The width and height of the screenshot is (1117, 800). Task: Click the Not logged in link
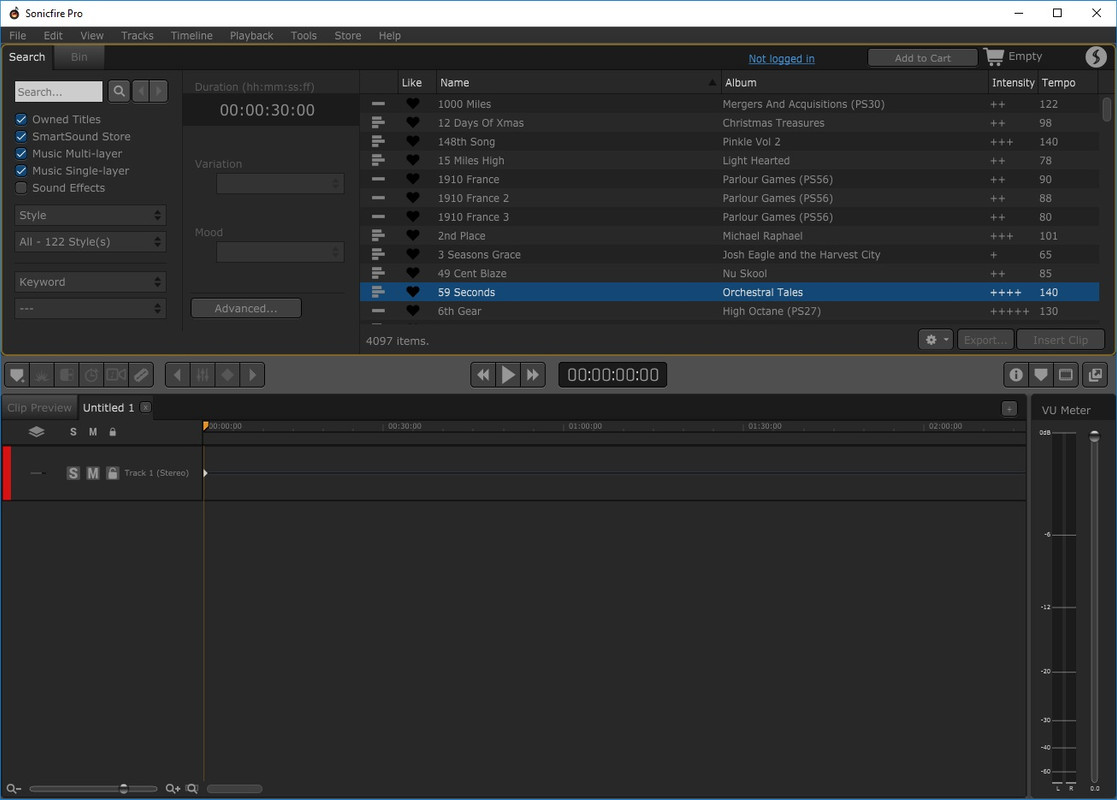[x=781, y=58]
